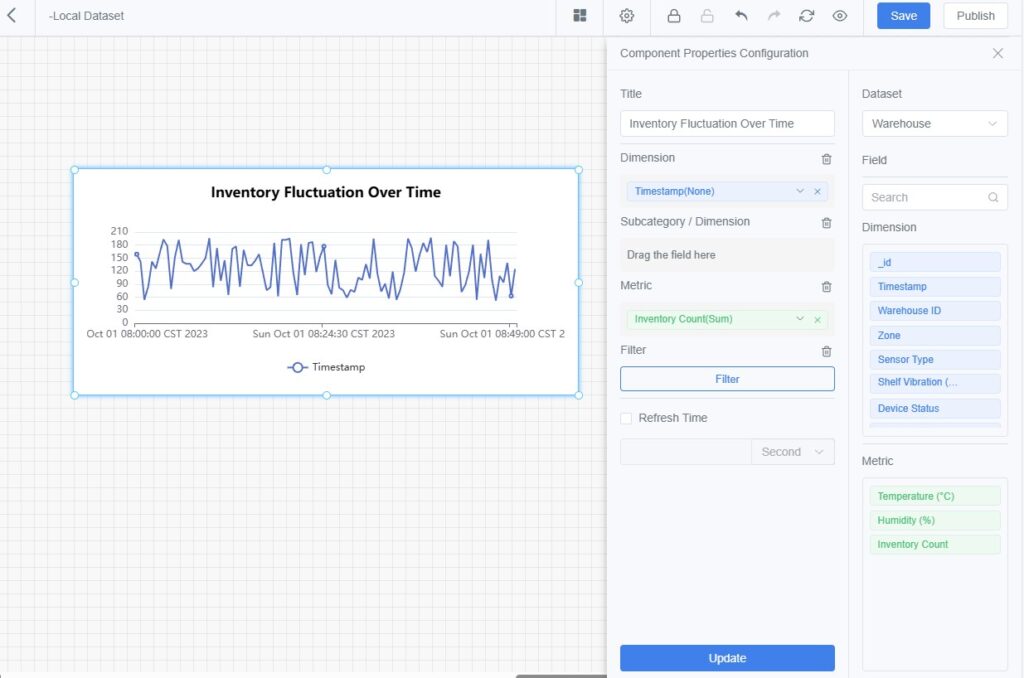The height and width of the screenshot is (678, 1024).
Task: Select the Warehouse ID dimension field
Action: (x=934, y=311)
